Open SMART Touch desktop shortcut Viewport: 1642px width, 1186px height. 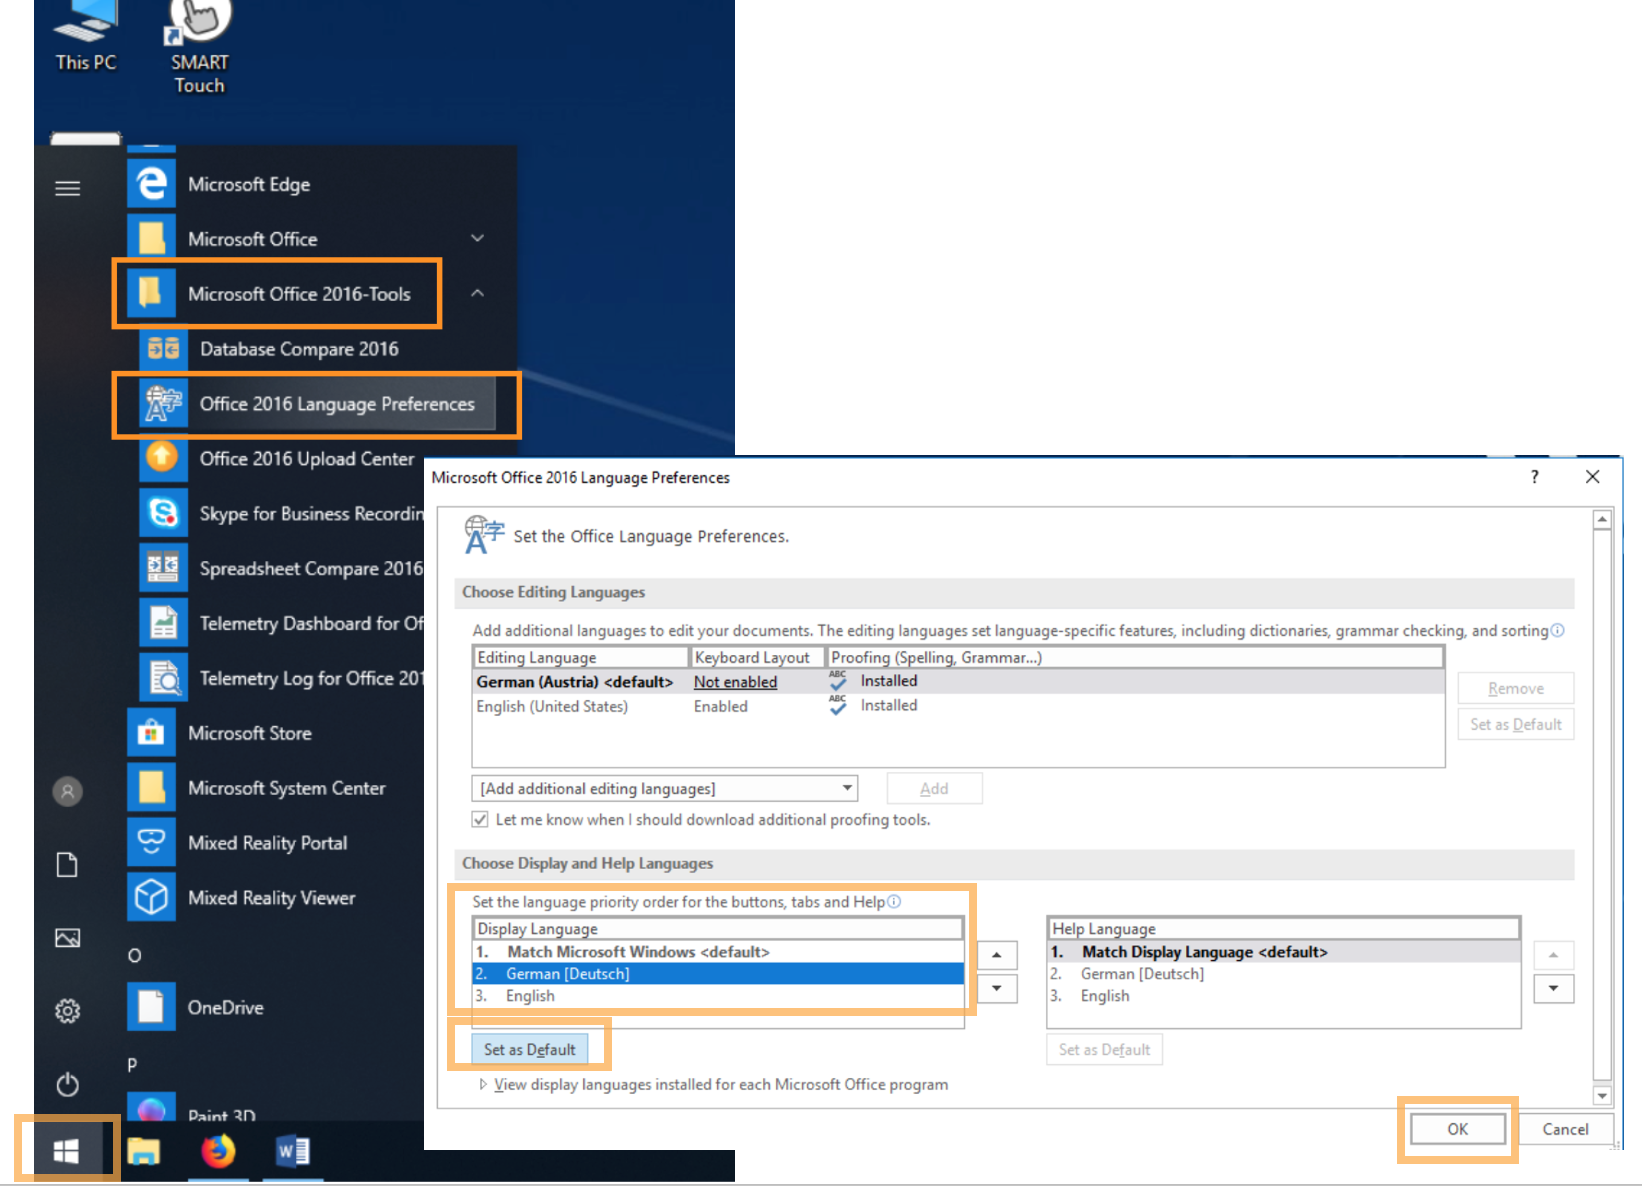point(199,47)
